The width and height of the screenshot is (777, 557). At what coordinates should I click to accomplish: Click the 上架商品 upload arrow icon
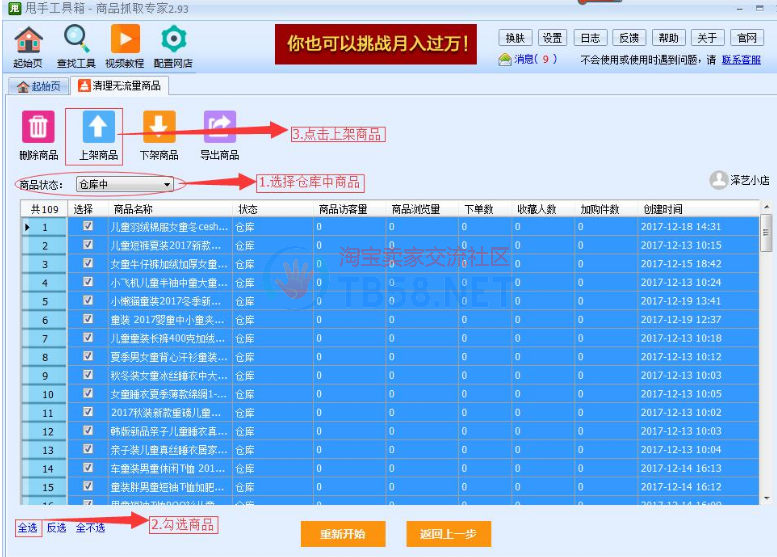tap(98, 128)
